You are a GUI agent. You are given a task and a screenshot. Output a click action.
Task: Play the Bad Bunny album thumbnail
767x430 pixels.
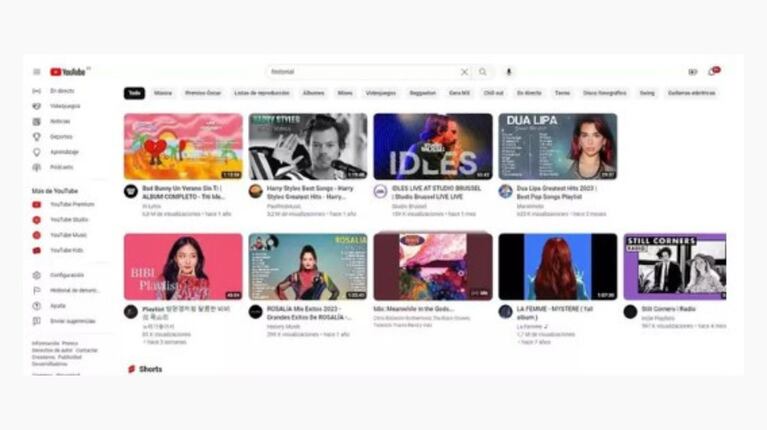[183, 147]
